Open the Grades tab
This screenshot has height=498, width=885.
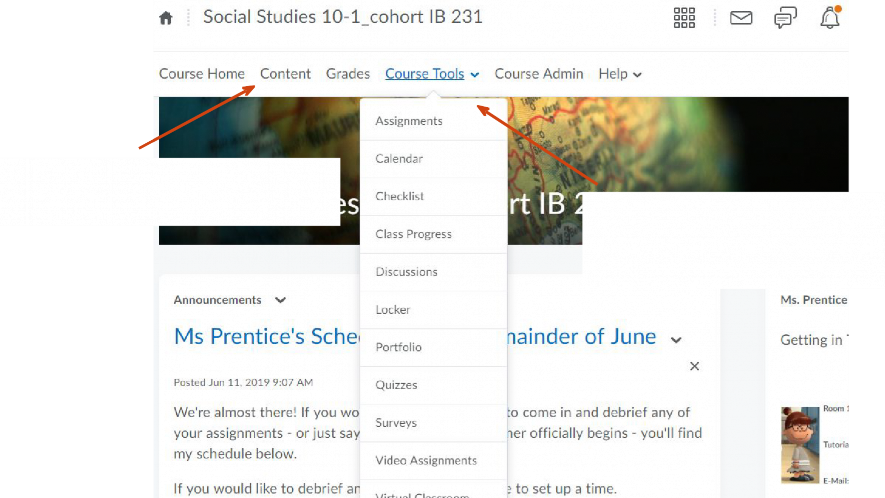tap(348, 74)
